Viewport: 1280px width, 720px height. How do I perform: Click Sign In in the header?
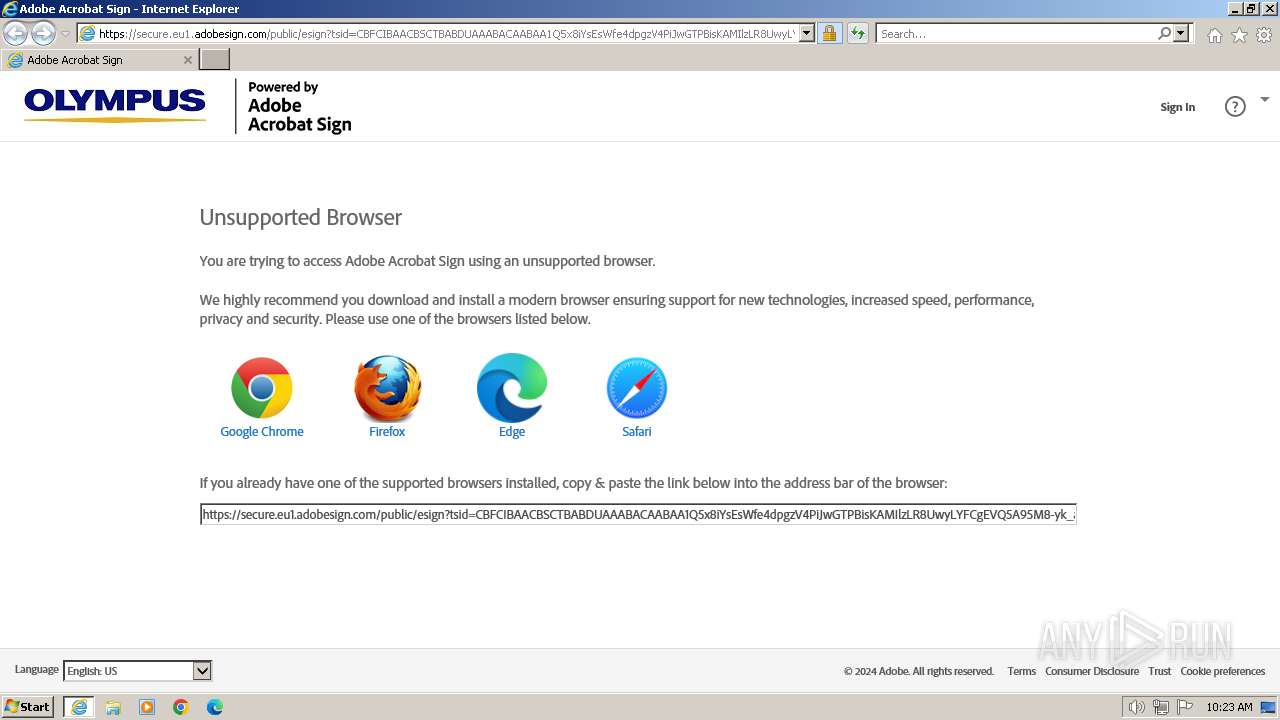click(1177, 107)
